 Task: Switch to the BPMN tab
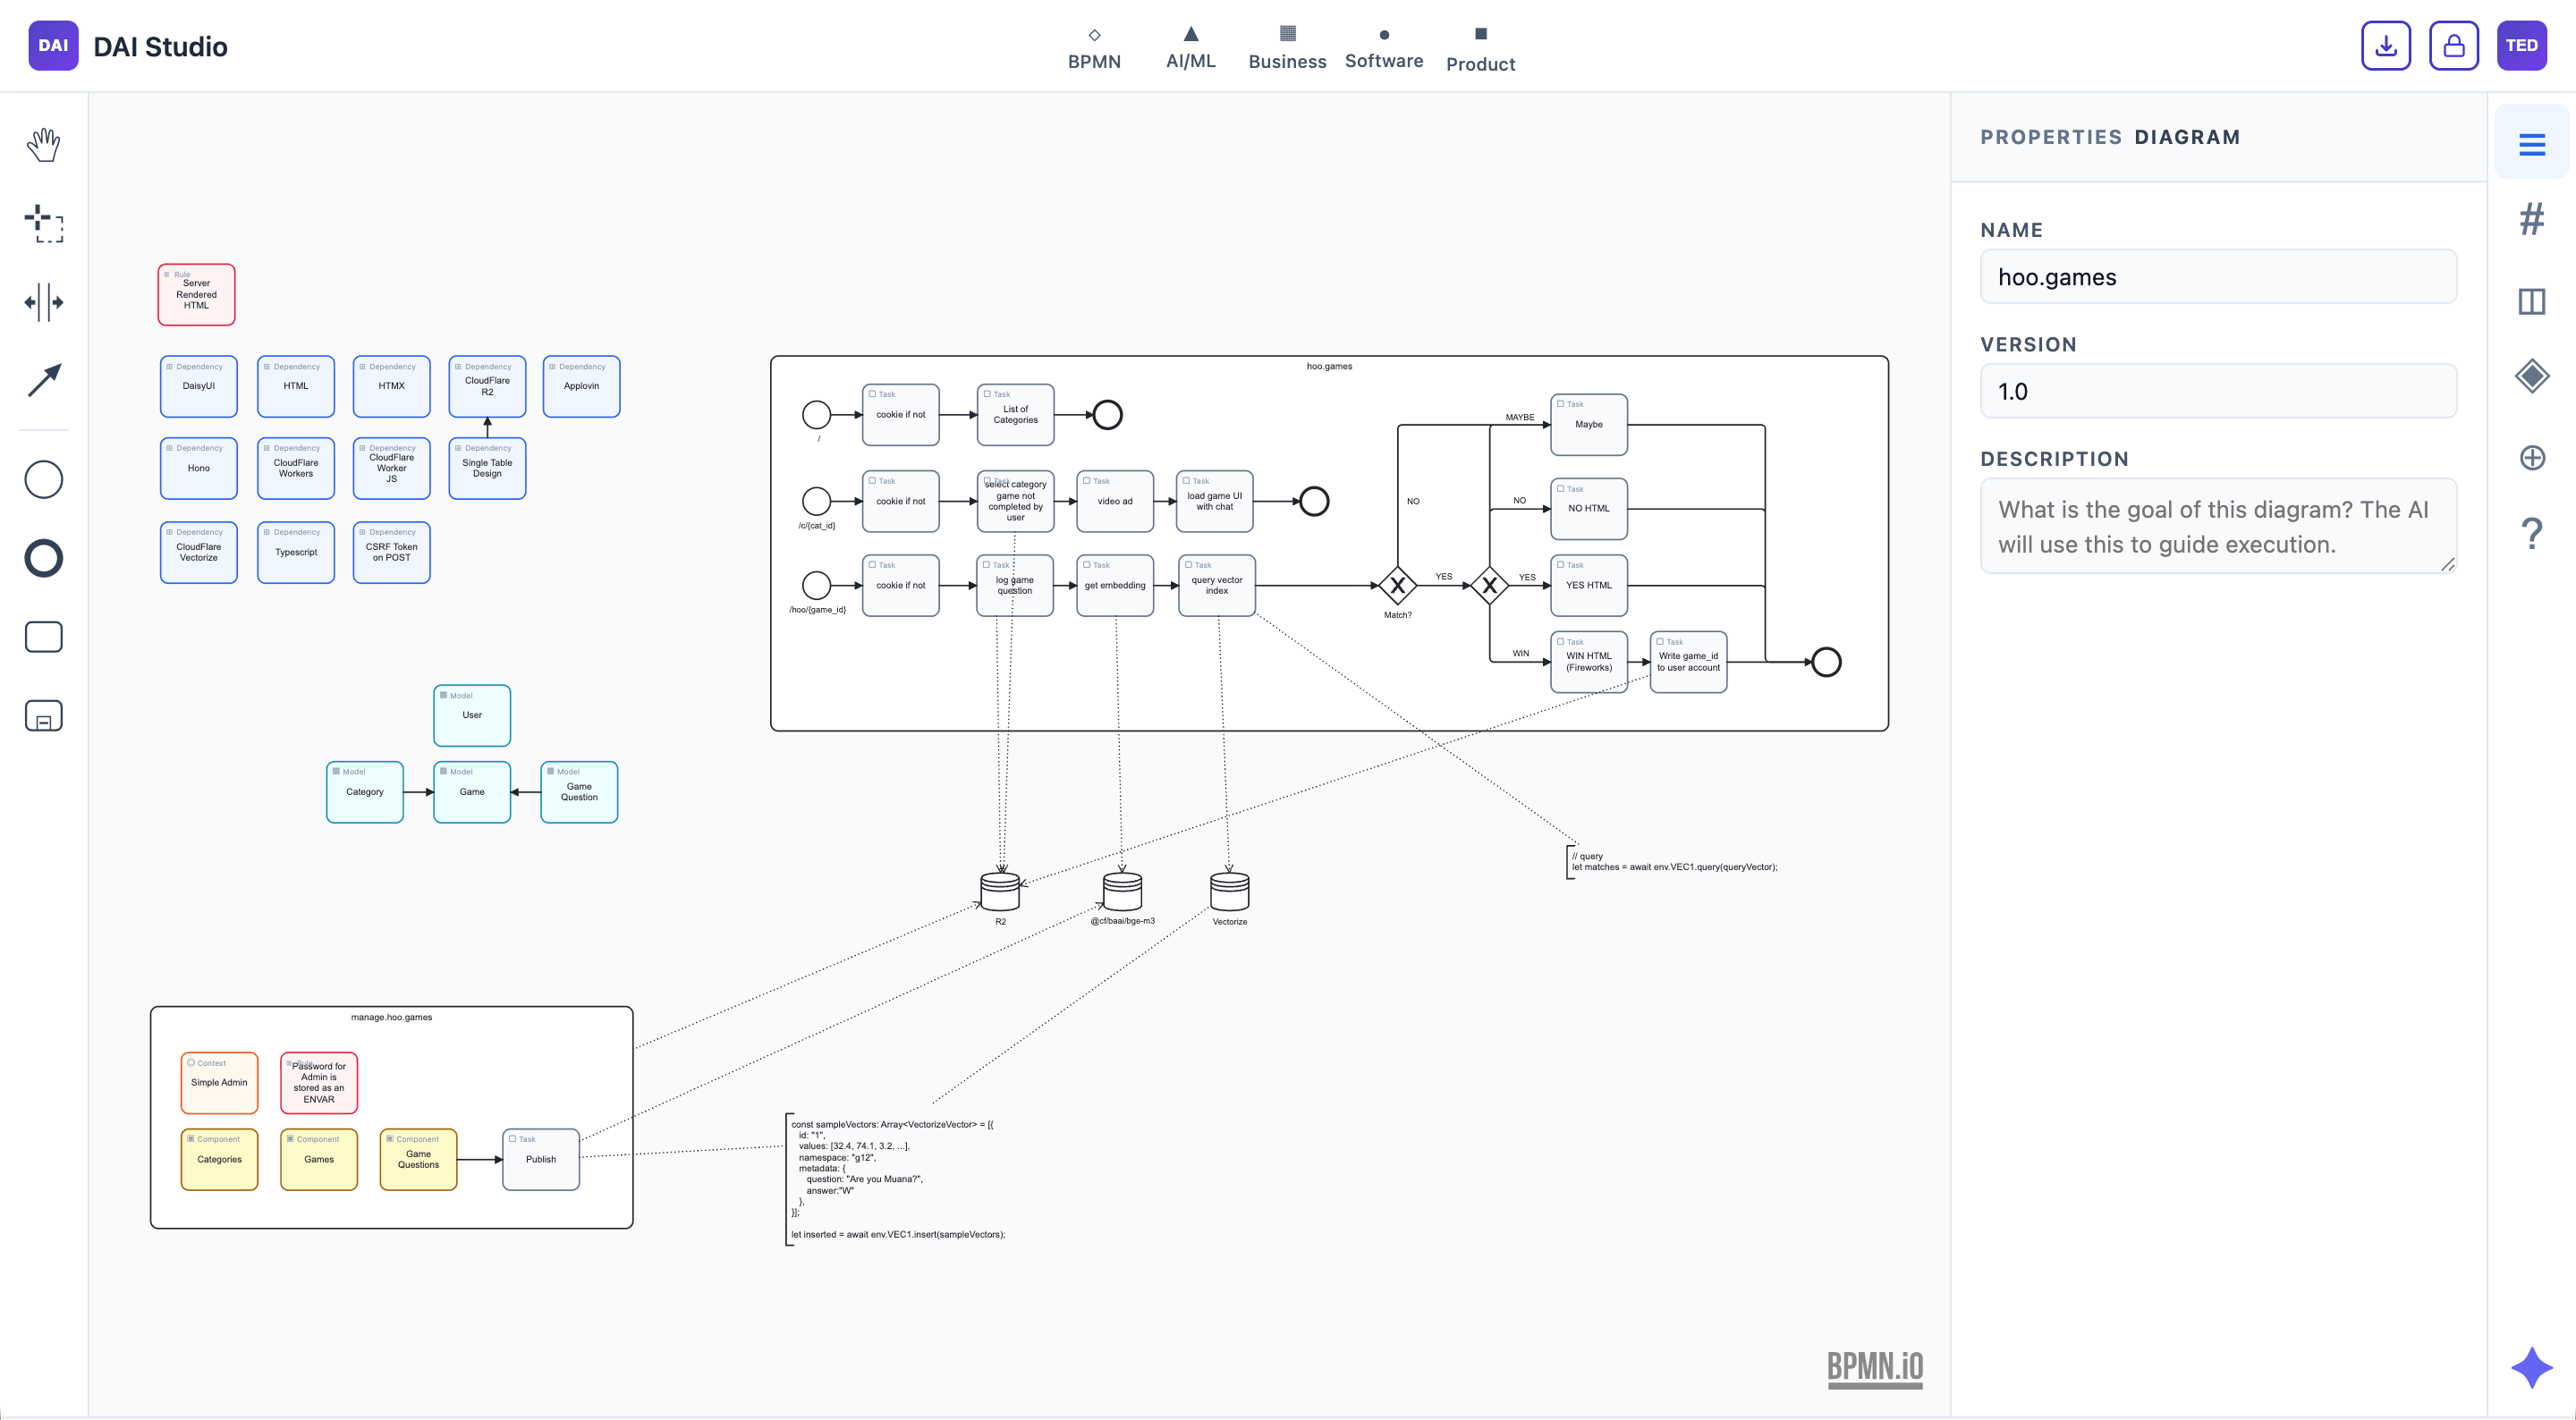coord(1094,49)
